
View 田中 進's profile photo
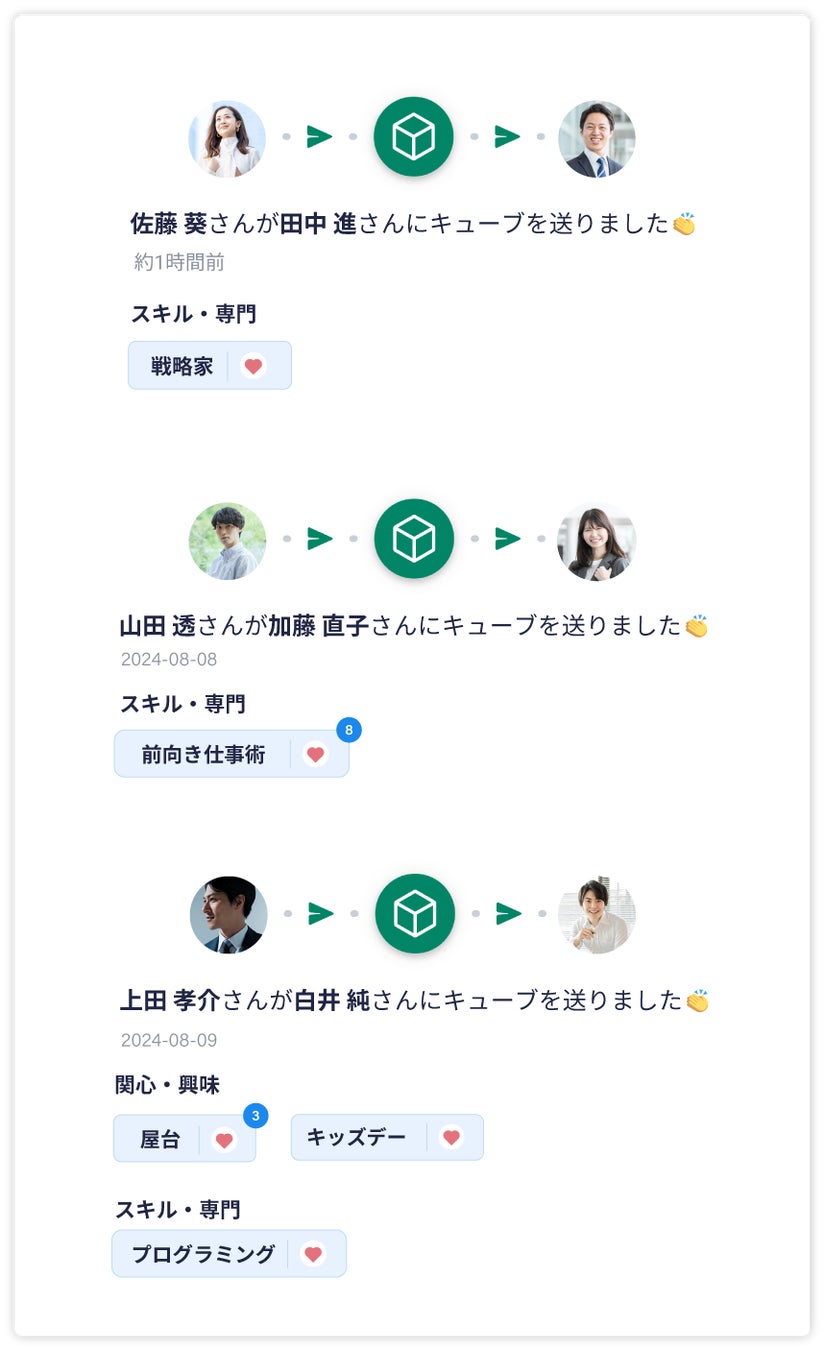point(596,139)
